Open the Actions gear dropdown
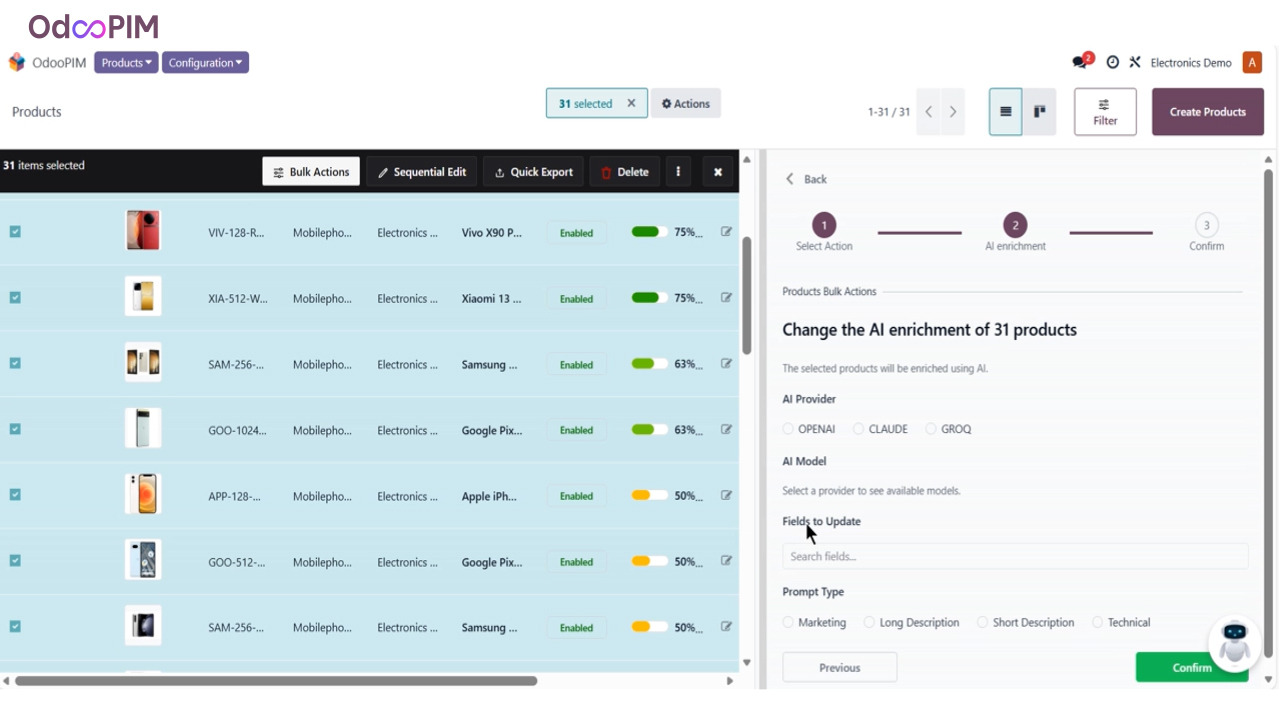Viewport: 1280px width, 720px height. (686, 103)
